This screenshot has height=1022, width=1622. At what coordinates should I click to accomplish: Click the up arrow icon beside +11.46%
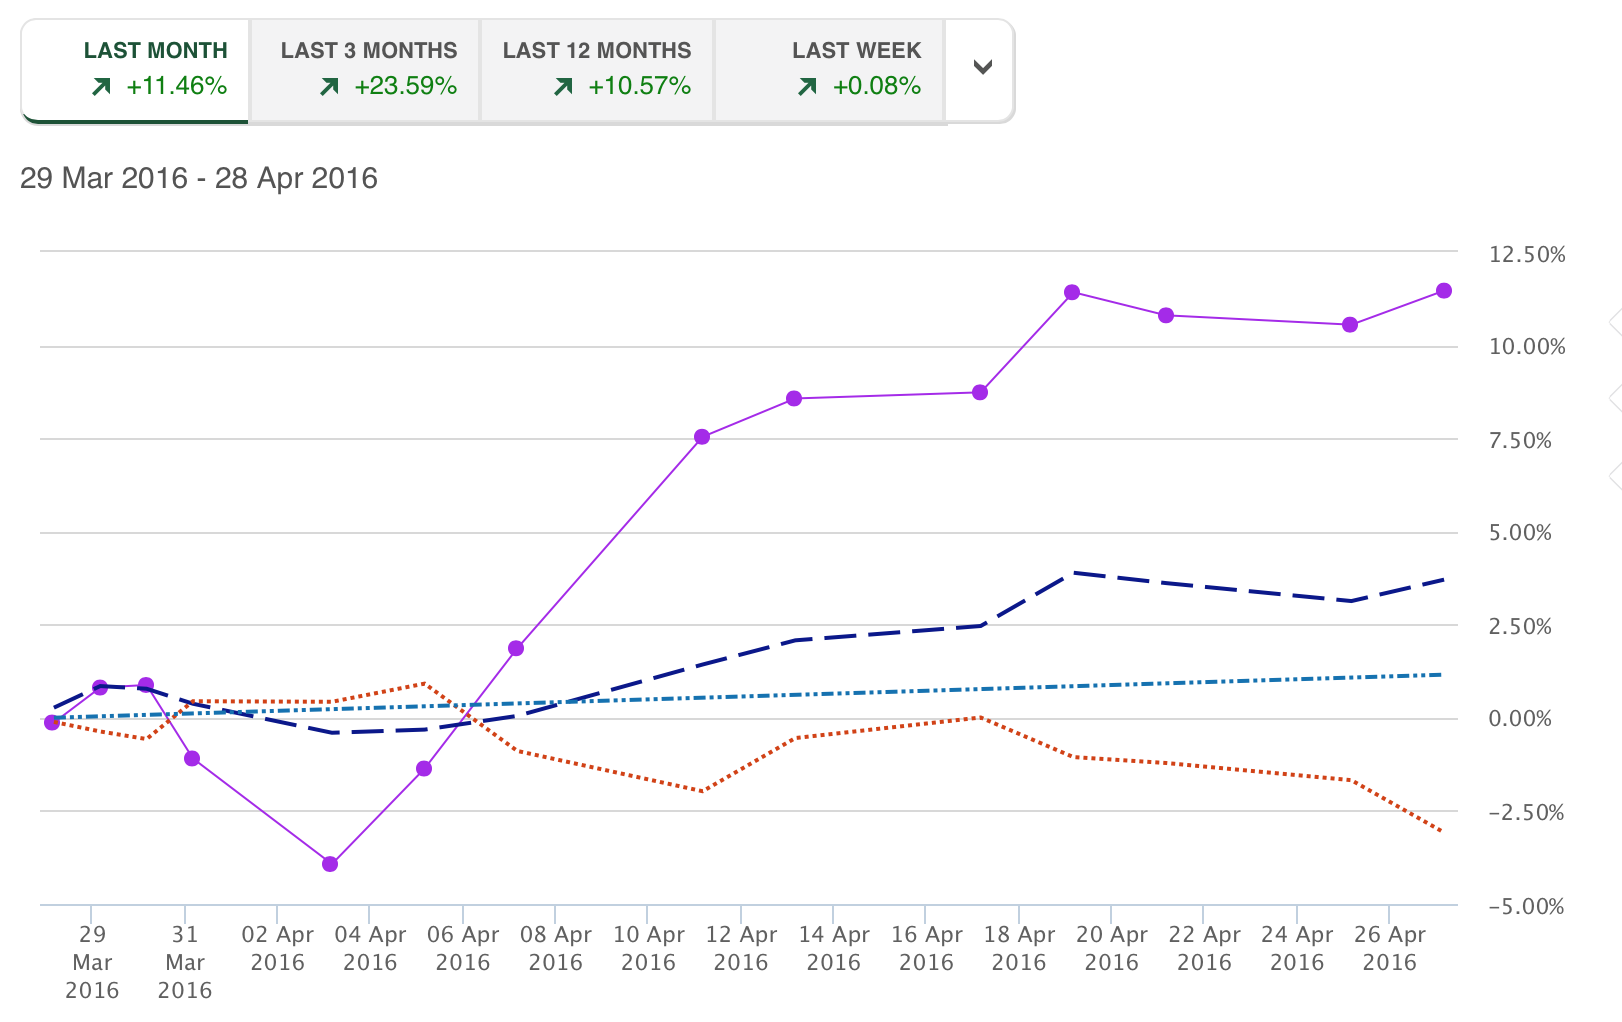101,87
